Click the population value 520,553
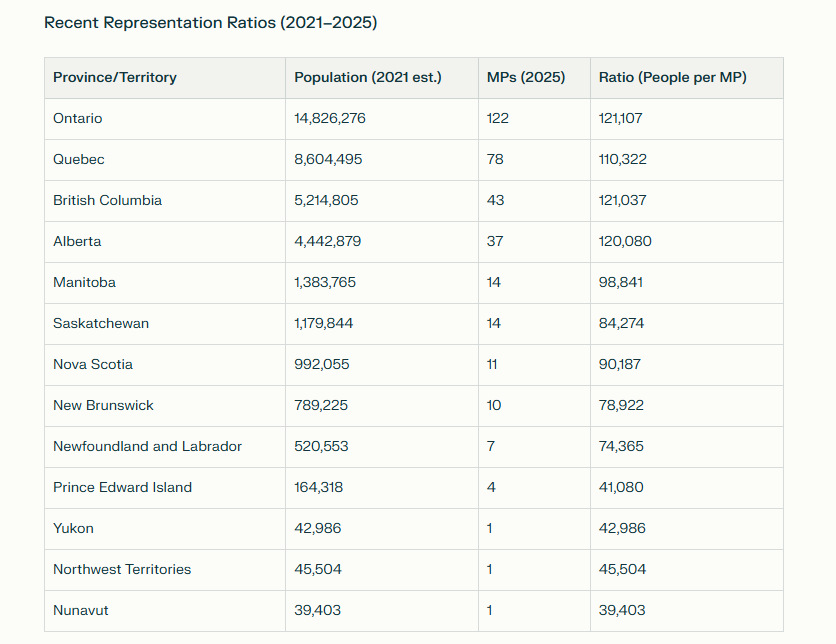The width and height of the screenshot is (836, 644). pos(321,447)
